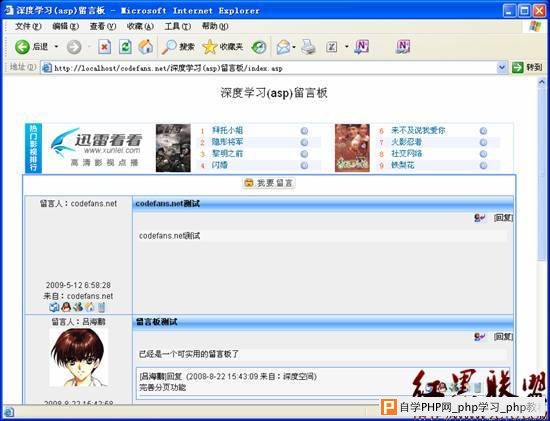
Task: Click the play icon next to 闪婚
Action: click(x=304, y=166)
